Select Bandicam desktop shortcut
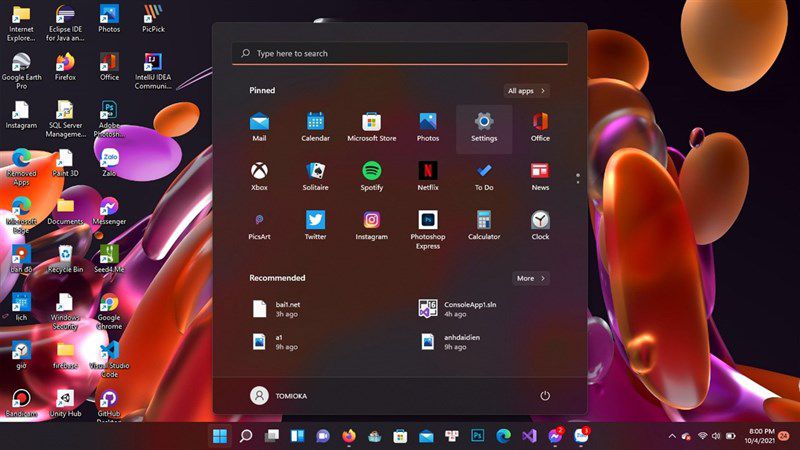Viewport: 800px width, 450px height. [x=21, y=404]
